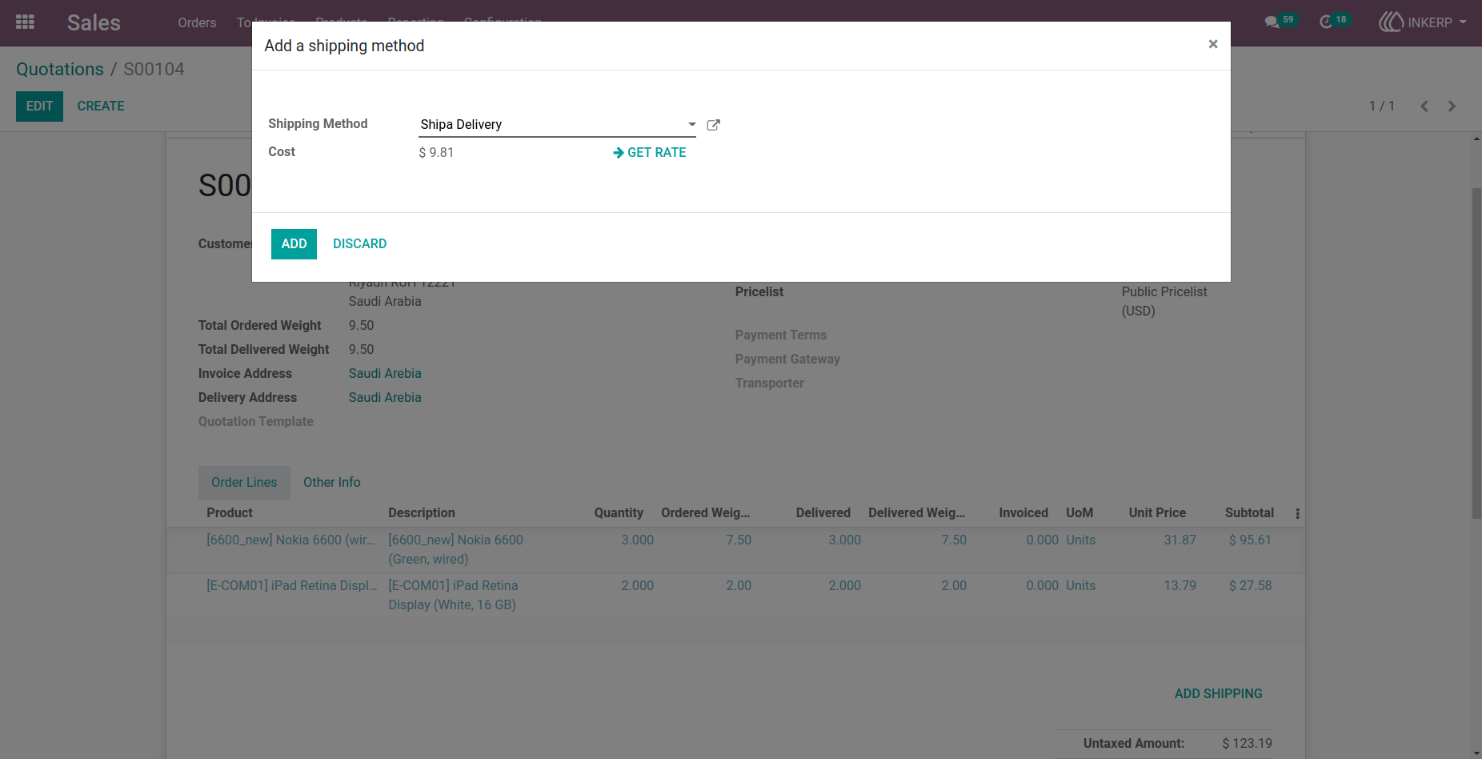Image resolution: width=1482 pixels, height=759 pixels.
Task: Click the ADD SHIPPING link
Action: tap(1218, 694)
